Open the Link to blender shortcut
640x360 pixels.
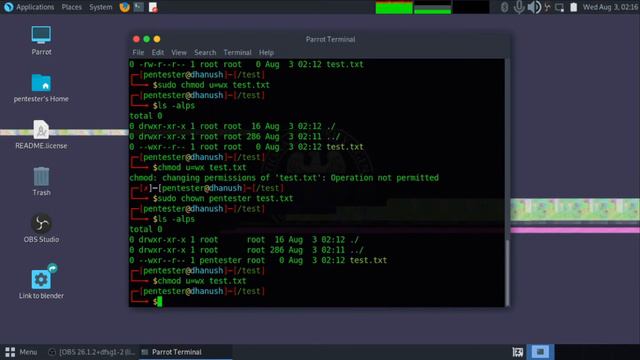tap(41, 281)
